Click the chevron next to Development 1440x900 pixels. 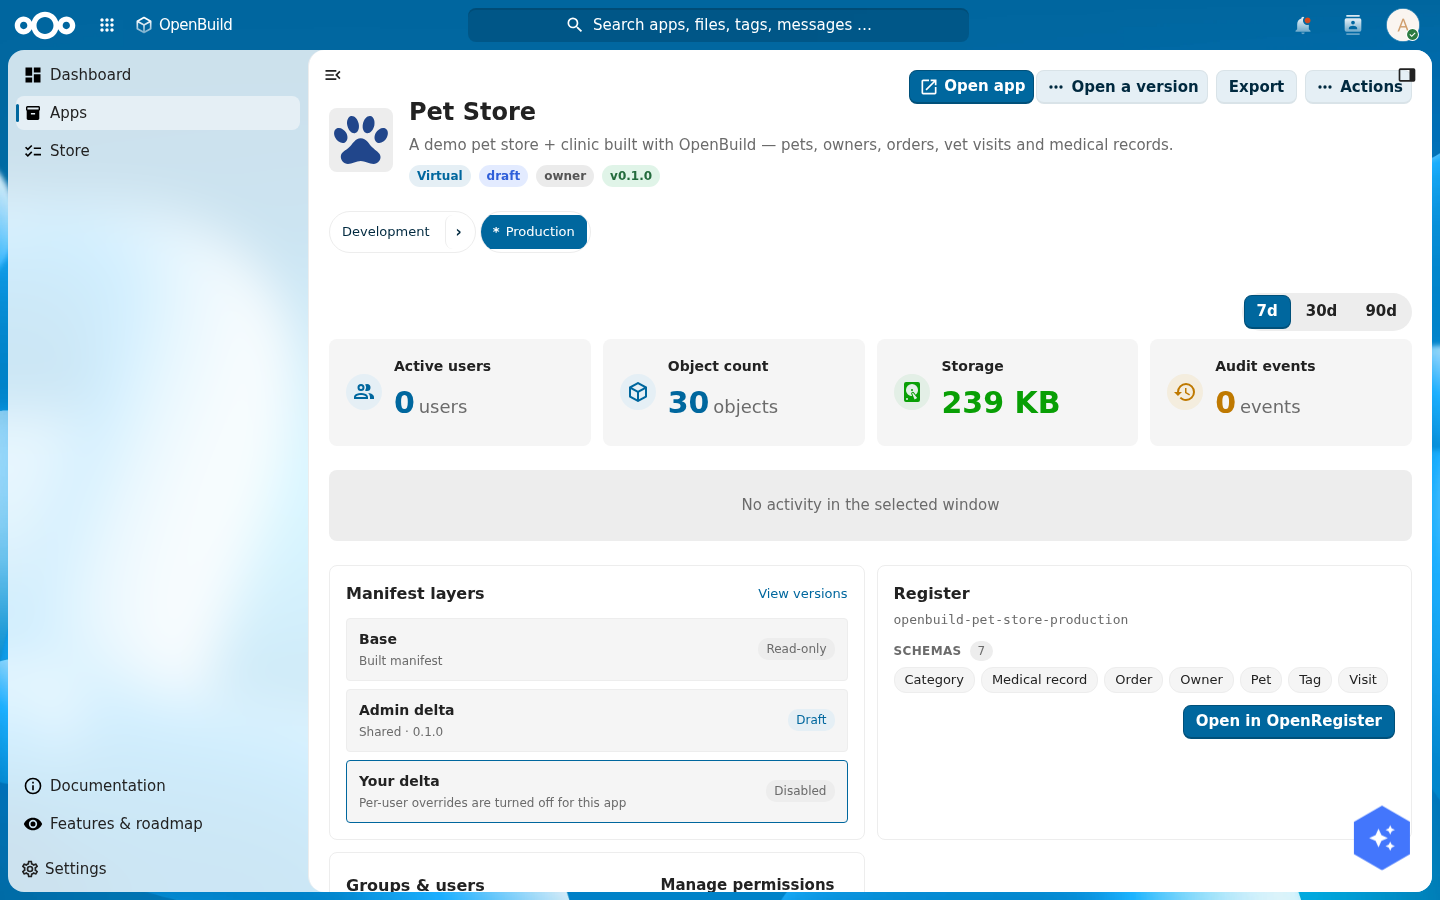click(x=459, y=232)
